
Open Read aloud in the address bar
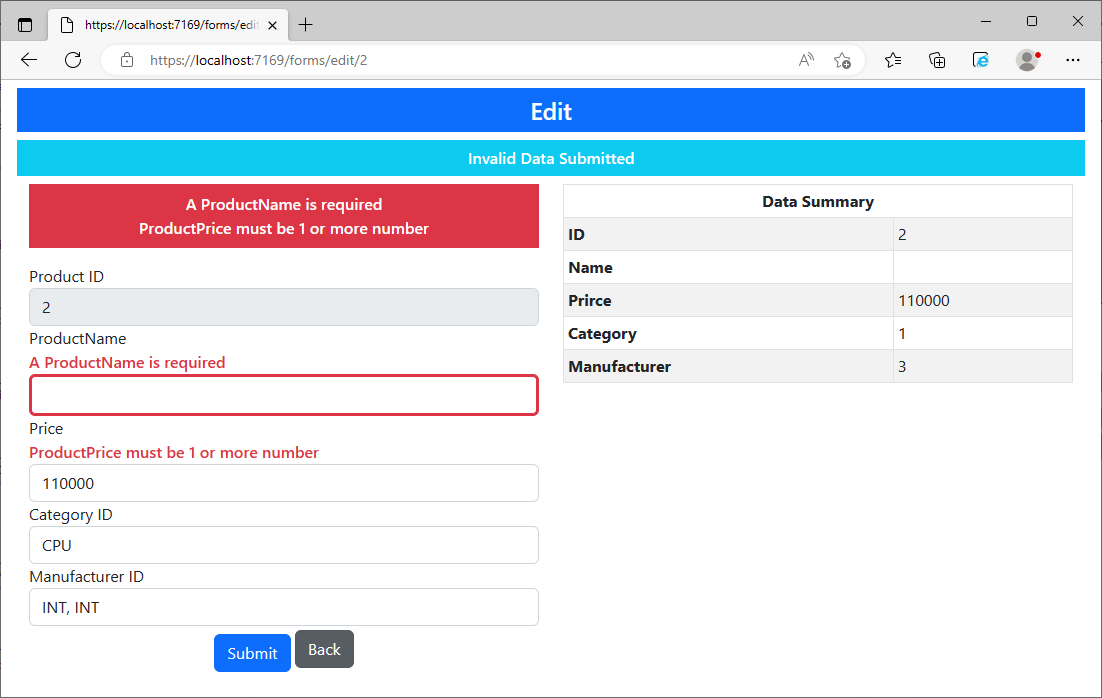[806, 60]
